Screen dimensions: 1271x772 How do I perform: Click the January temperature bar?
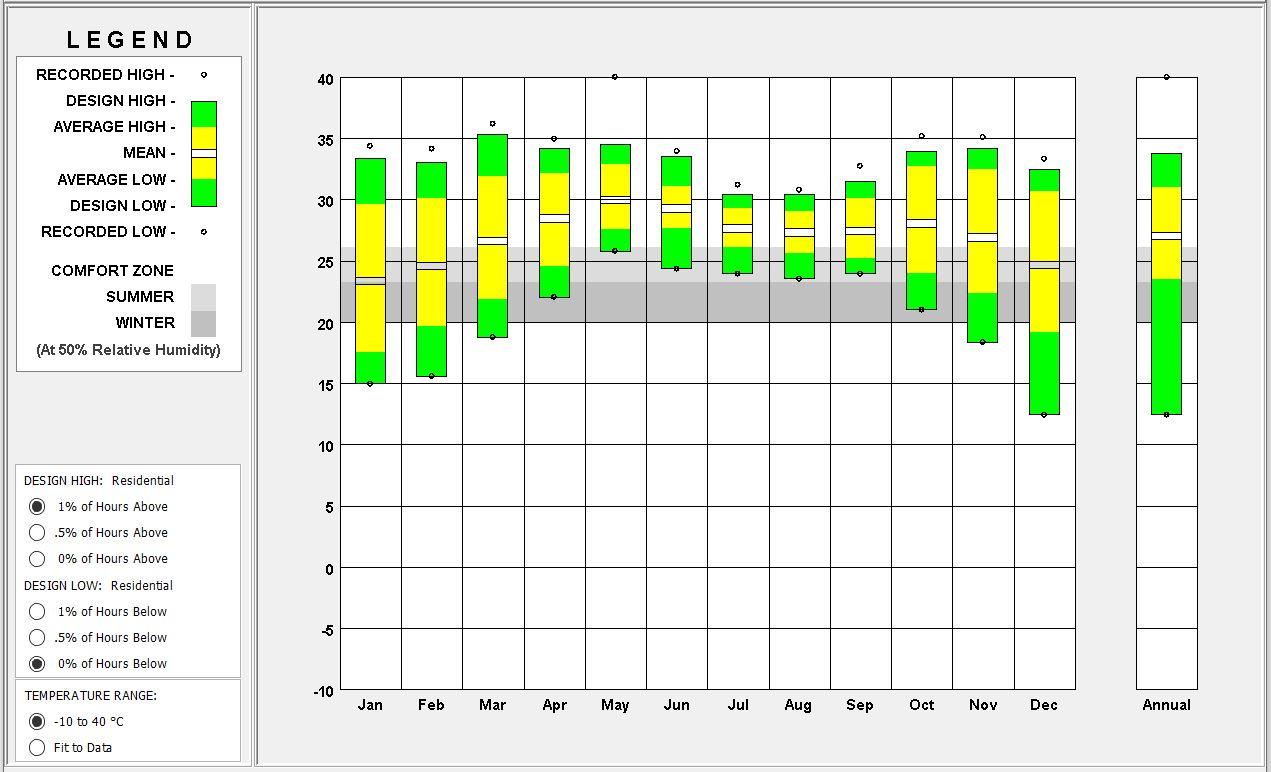coord(370,271)
